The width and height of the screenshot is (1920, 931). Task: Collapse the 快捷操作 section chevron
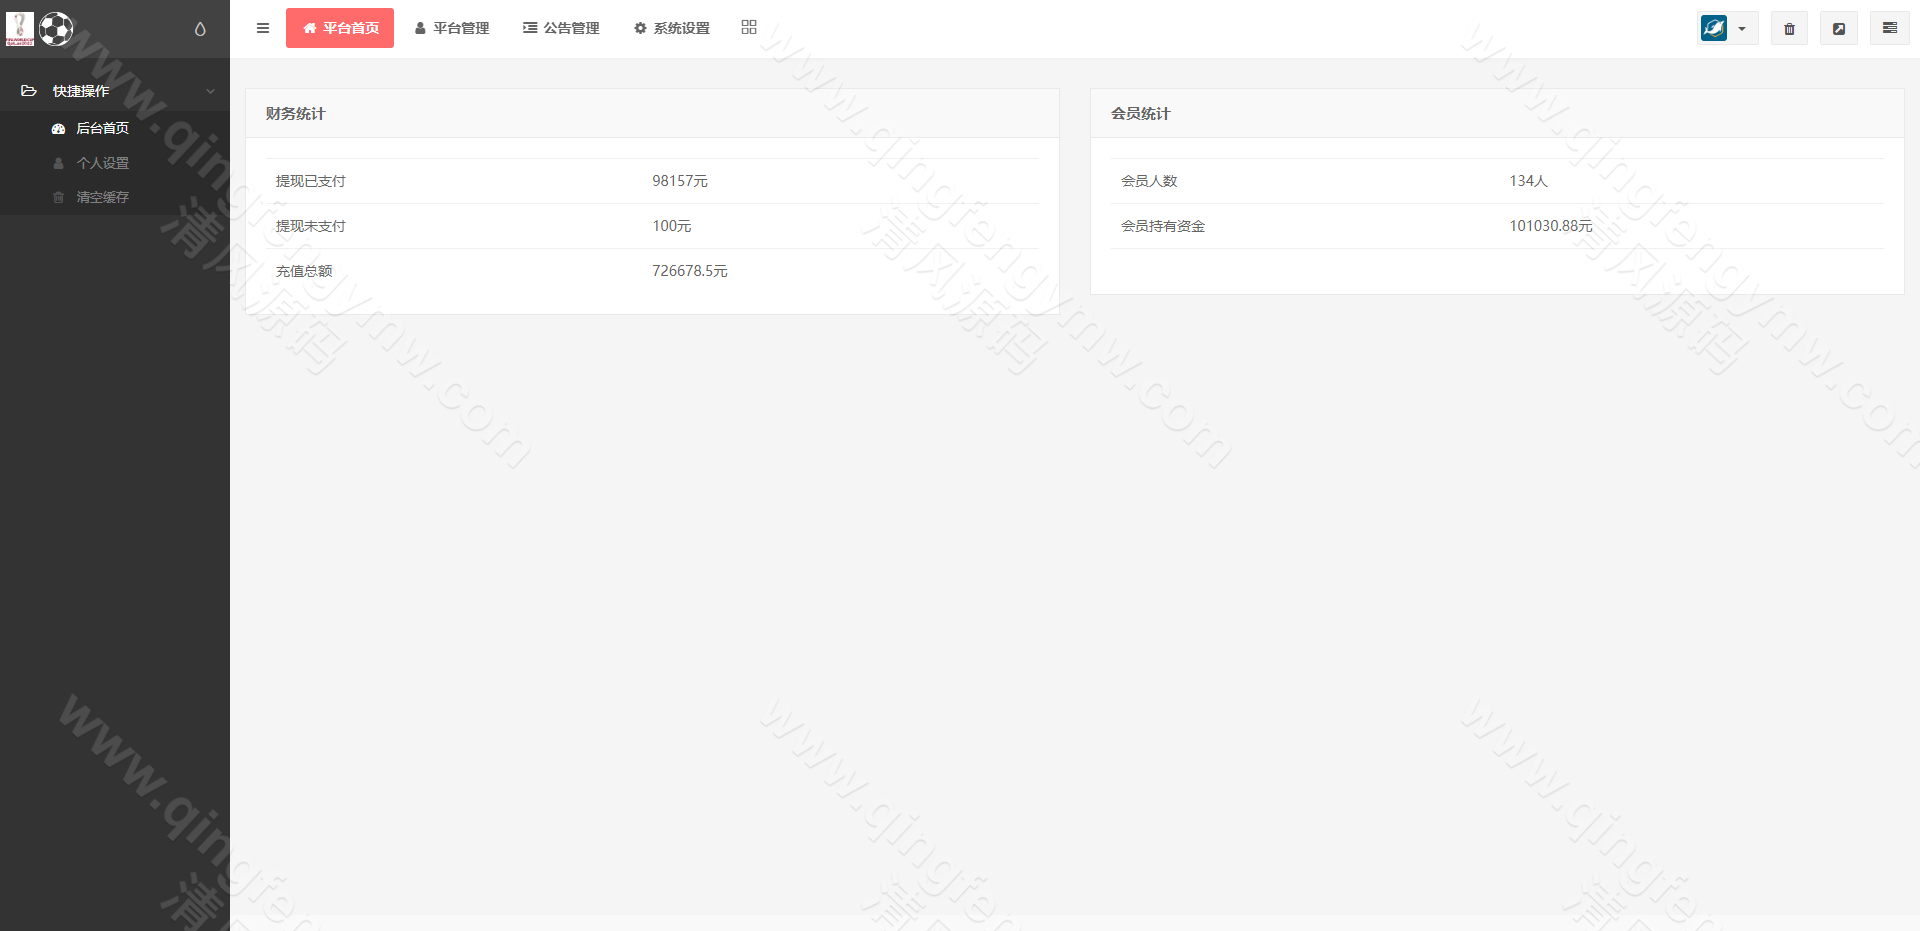(x=210, y=89)
